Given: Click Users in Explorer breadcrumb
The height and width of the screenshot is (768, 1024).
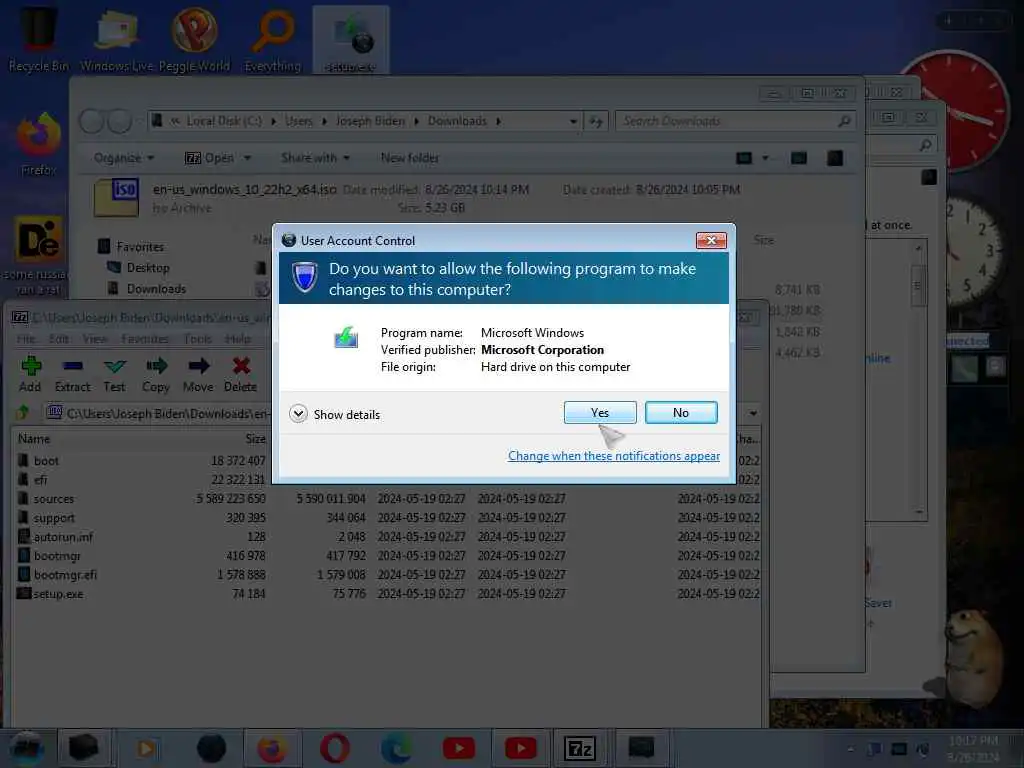Looking at the screenshot, I should tap(298, 121).
